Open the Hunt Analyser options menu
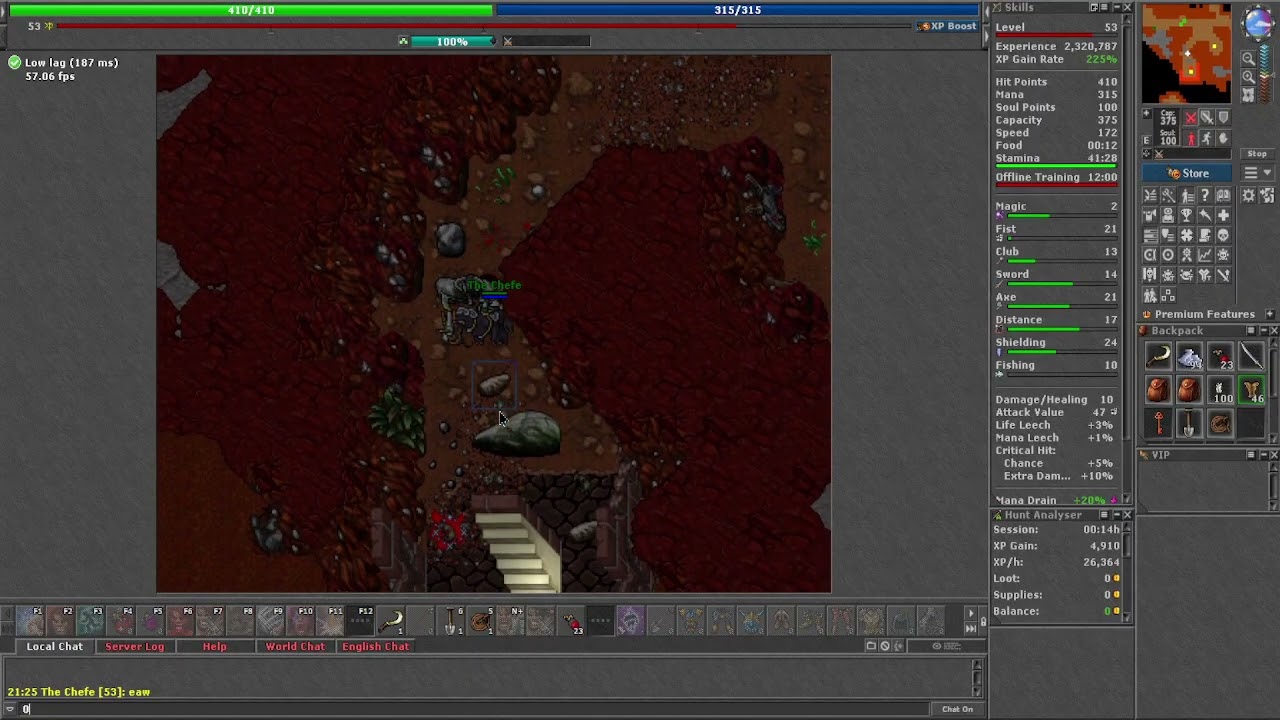1280x720 pixels. click(1104, 515)
